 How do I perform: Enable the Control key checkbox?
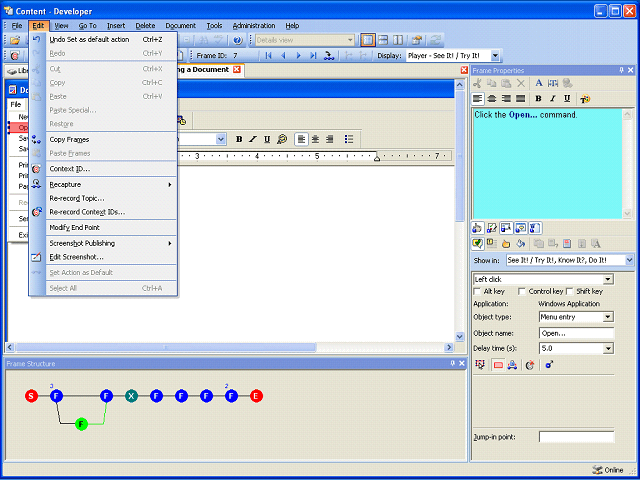[x=522, y=291]
